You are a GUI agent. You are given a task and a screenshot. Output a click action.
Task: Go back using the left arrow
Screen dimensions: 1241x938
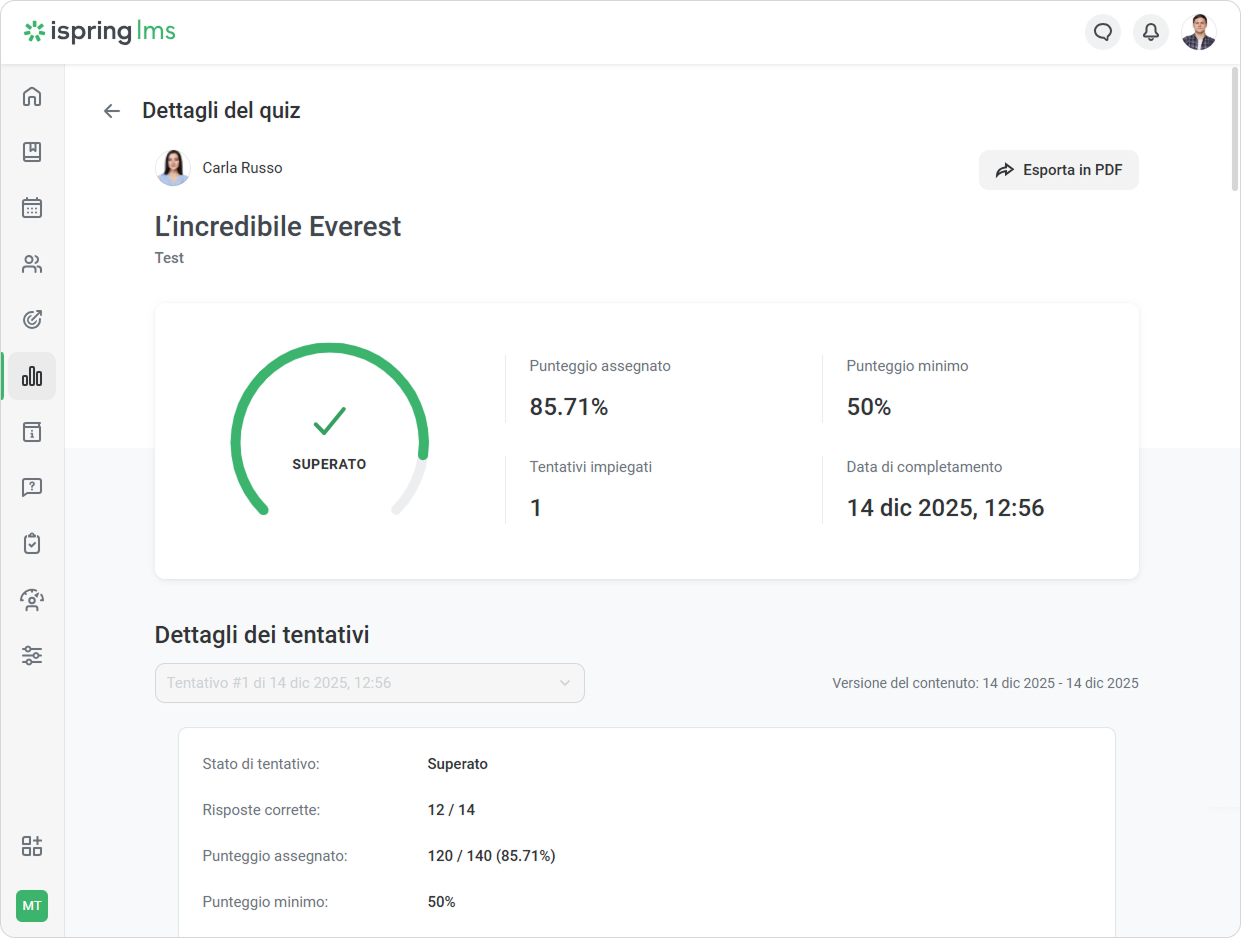click(x=112, y=111)
